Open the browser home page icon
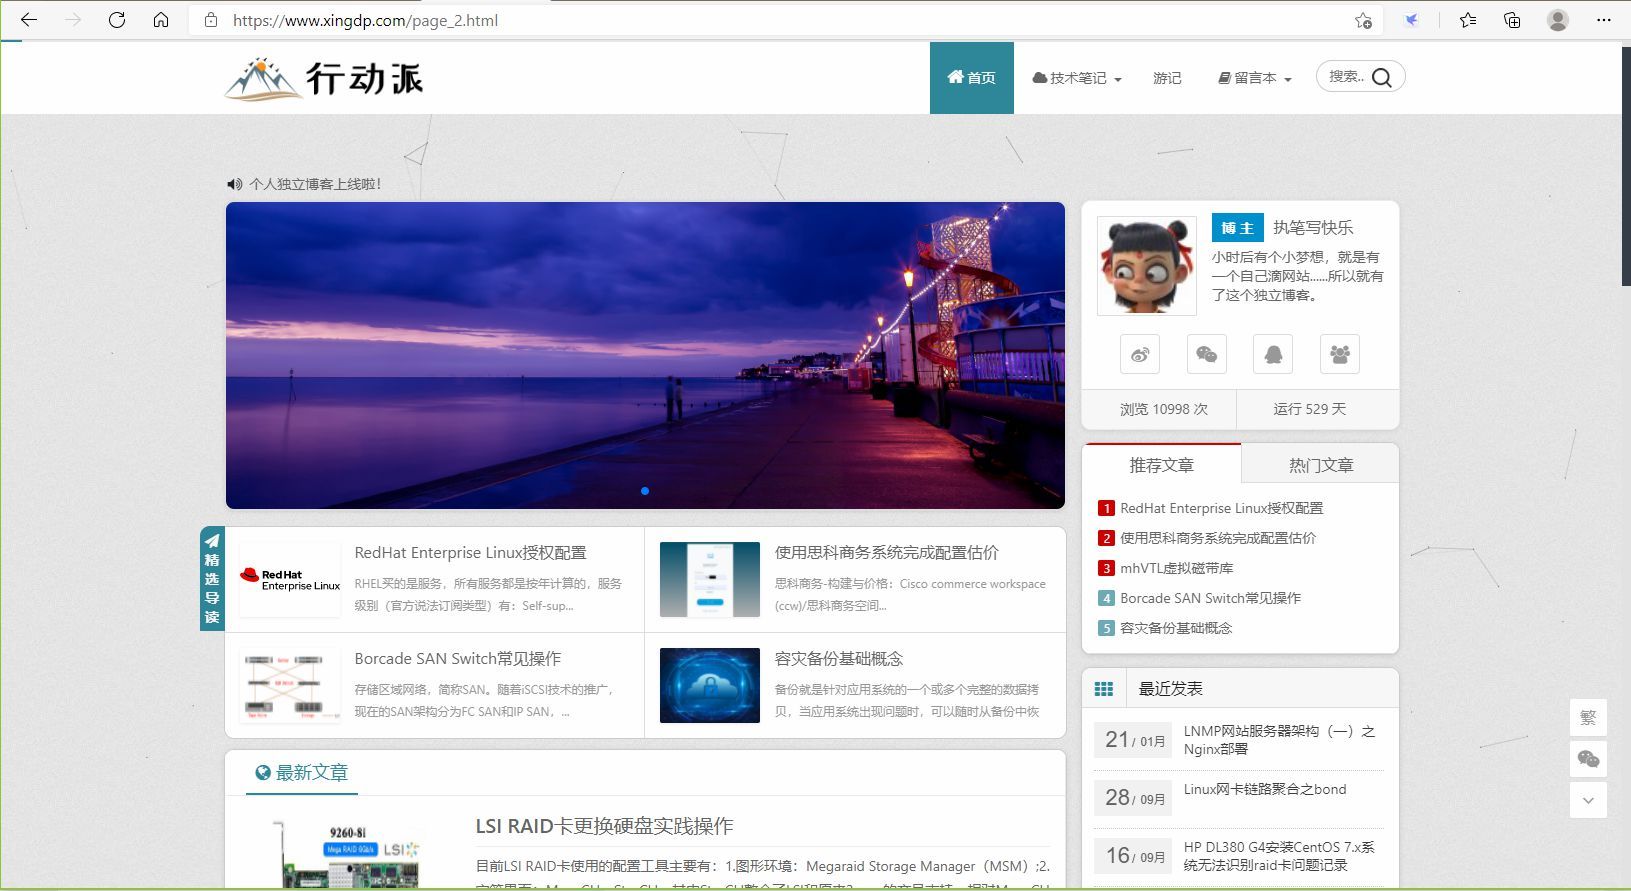The image size is (1631, 891). [161, 20]
